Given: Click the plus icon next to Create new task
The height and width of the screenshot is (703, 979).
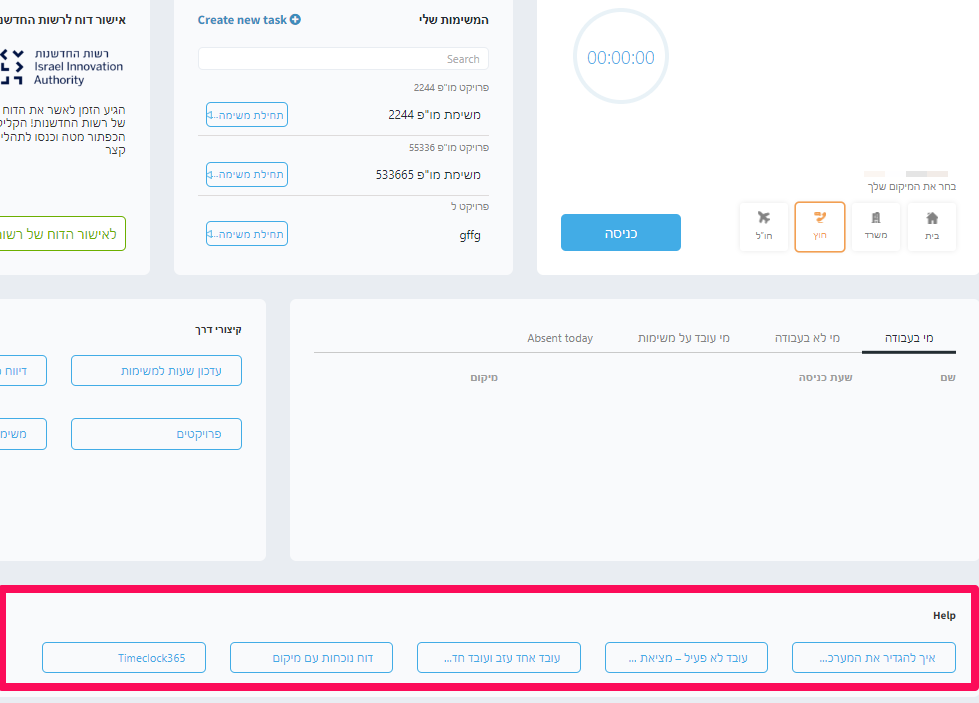Looking at the screenshot, I should pos(295,19).
